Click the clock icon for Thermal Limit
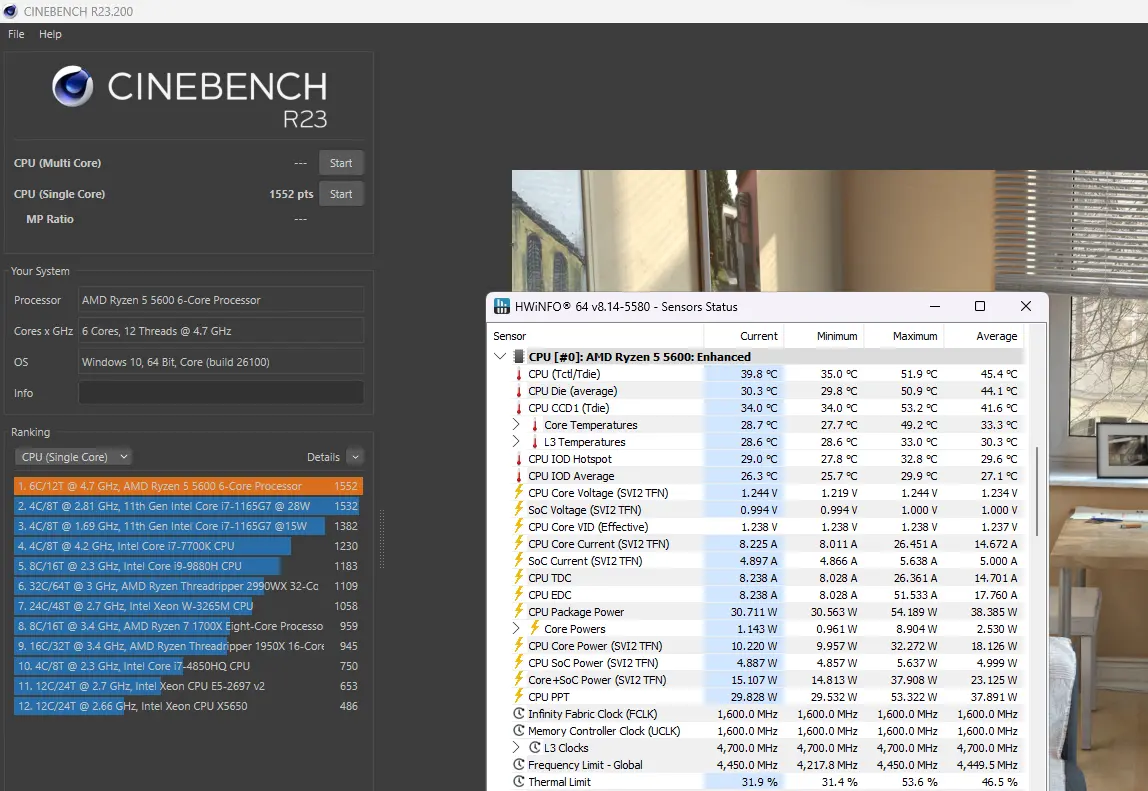The height and width of the screenshot is (791, 1148). 519,781
